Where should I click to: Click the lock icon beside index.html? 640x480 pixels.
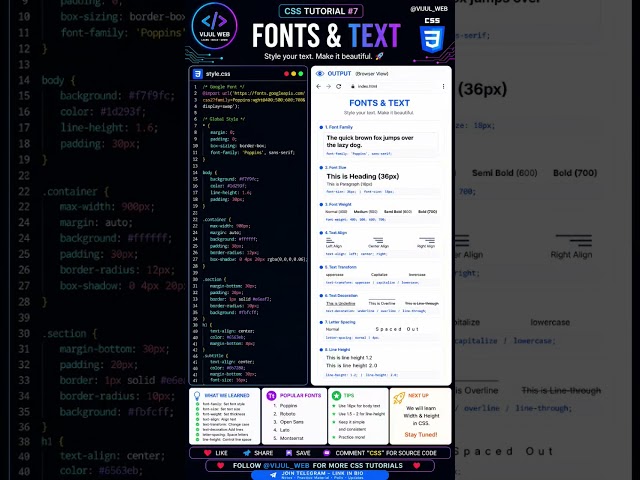353,87
